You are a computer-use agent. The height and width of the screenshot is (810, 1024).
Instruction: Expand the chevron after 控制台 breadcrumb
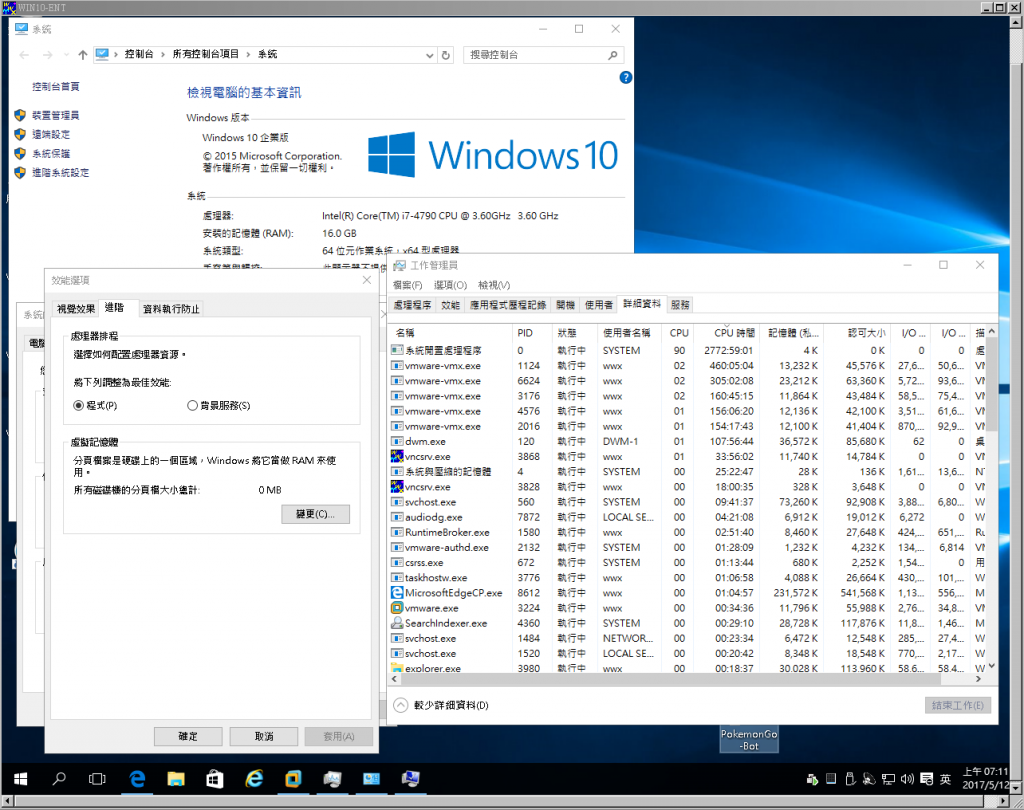coord(163,54)
